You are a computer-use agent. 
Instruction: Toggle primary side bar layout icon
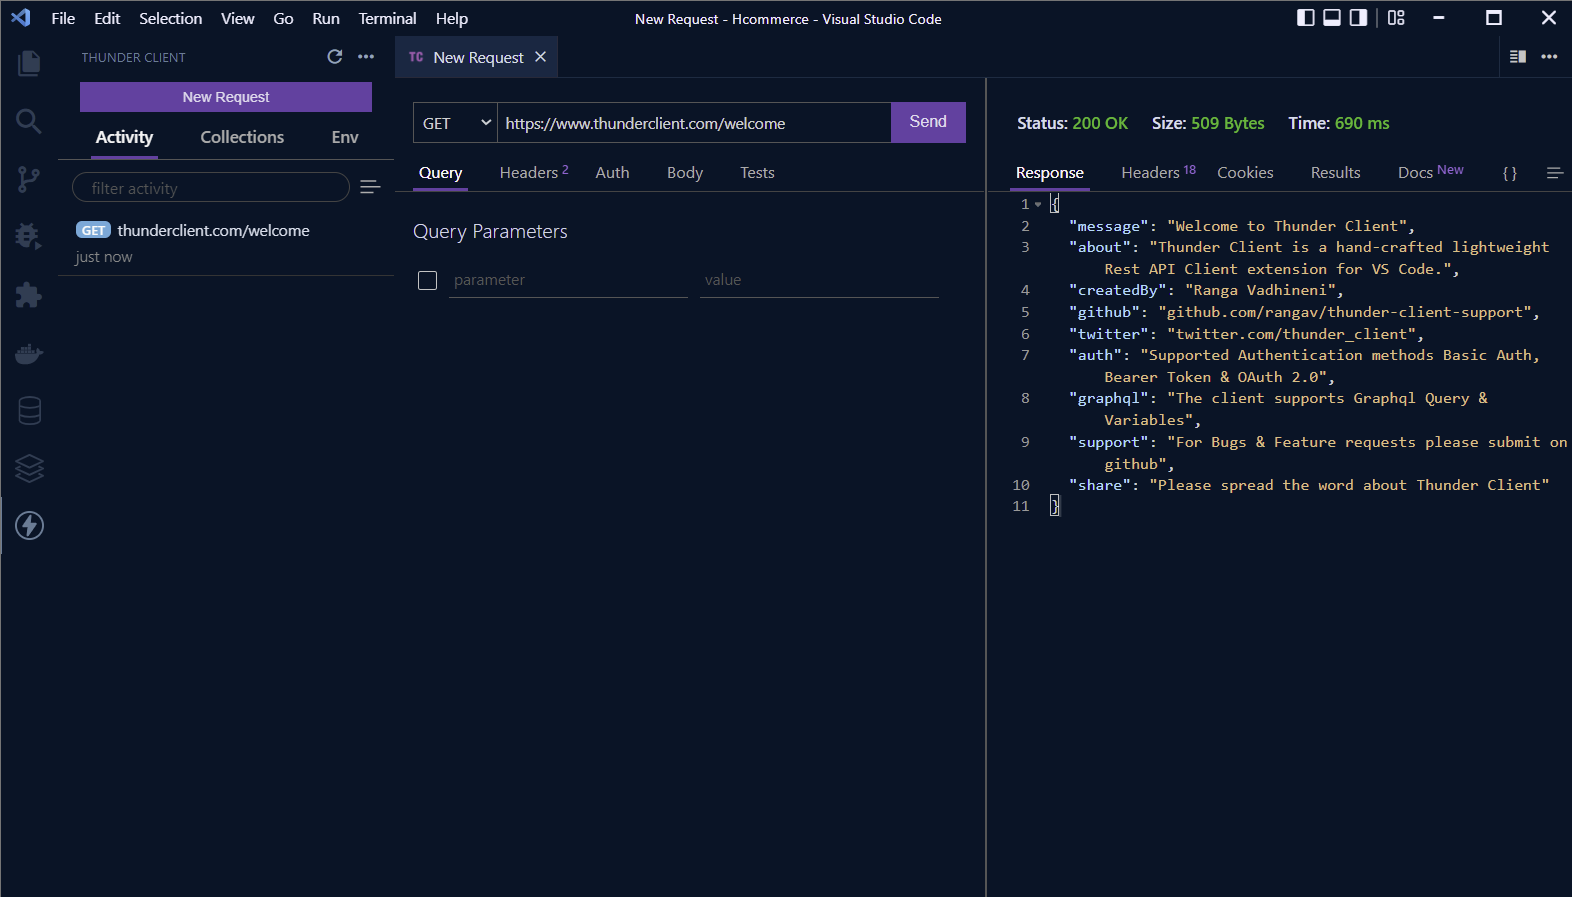point(1306,18)
